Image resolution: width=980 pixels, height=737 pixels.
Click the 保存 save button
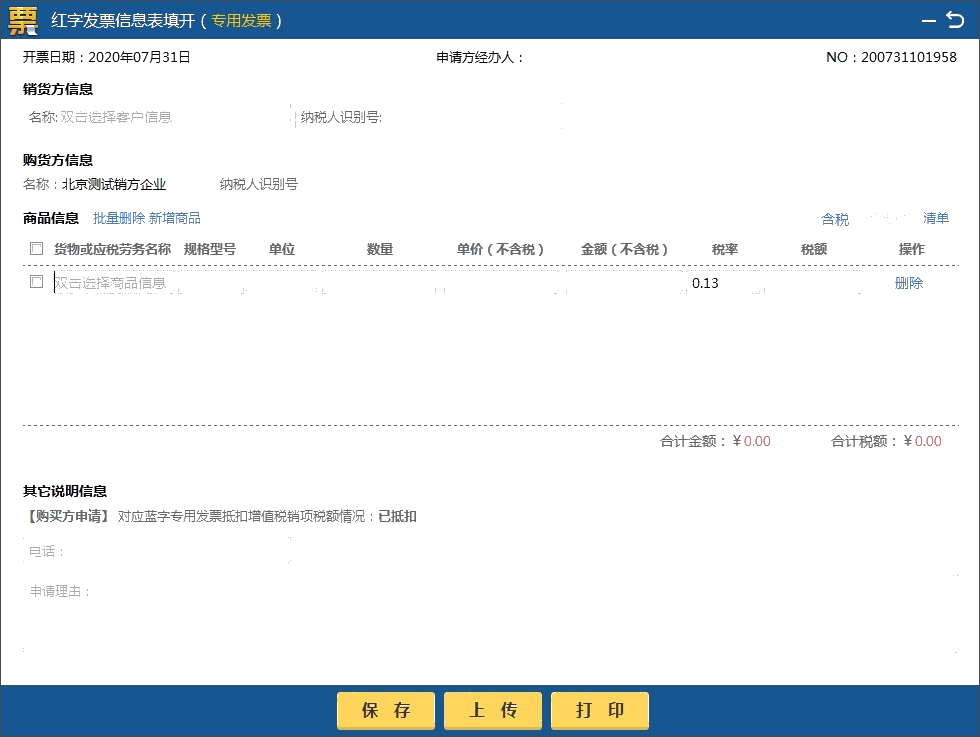[386, 710]
